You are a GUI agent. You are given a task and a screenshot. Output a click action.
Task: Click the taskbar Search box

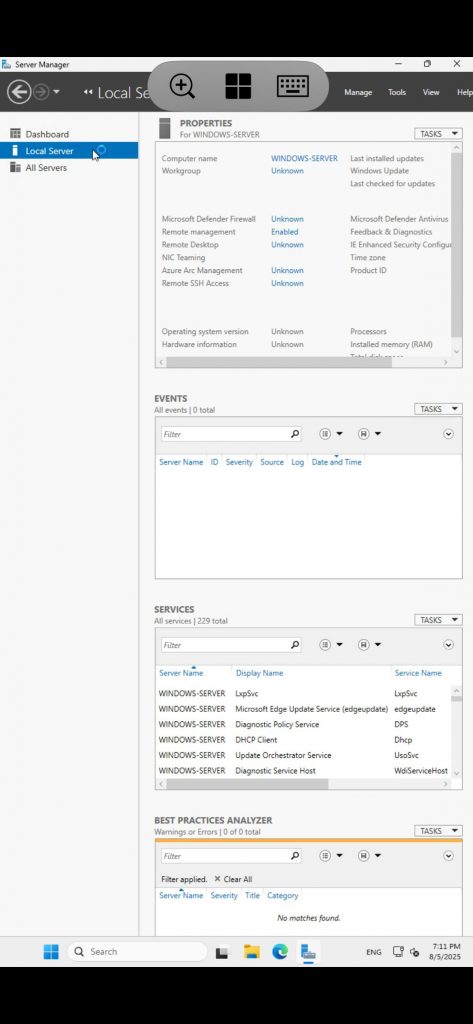pyautogui.click(x=137, y=952)
